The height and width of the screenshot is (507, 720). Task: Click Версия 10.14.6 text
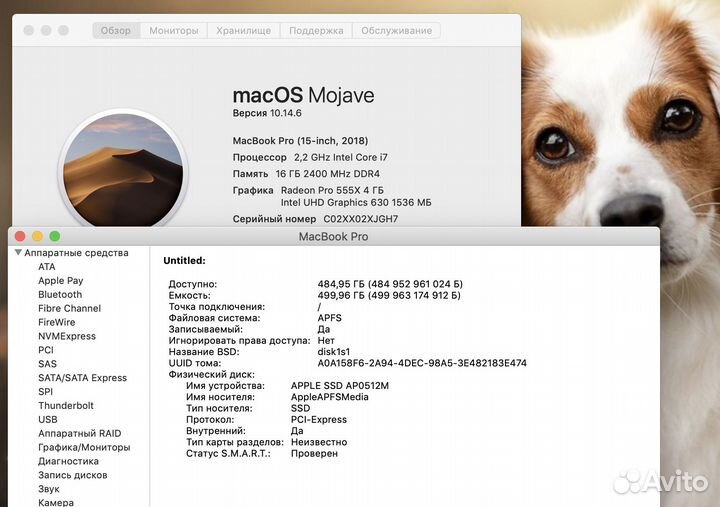pos(267,113)
